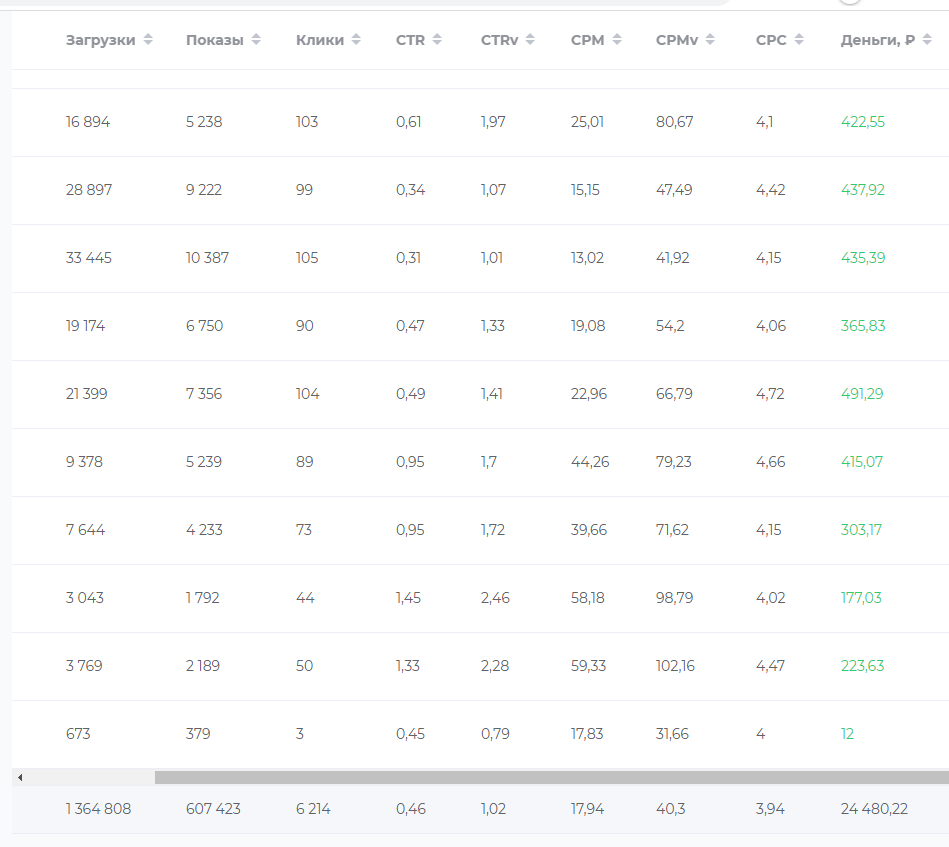Click loads cell 19 174

[85, 326]
